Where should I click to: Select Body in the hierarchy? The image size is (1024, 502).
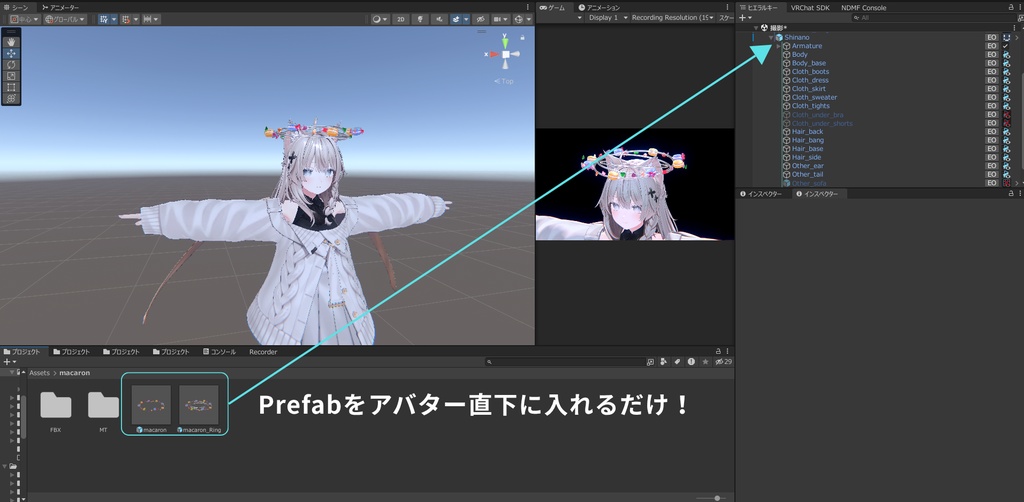pos(799,55)
